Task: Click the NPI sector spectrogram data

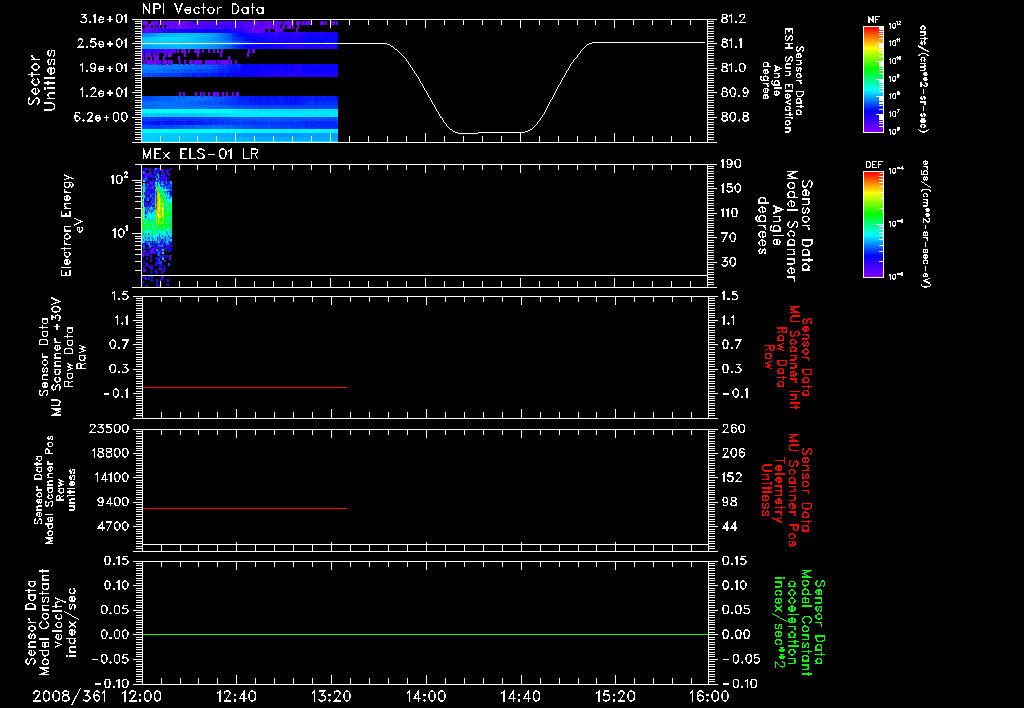Action: click(240, 80)
